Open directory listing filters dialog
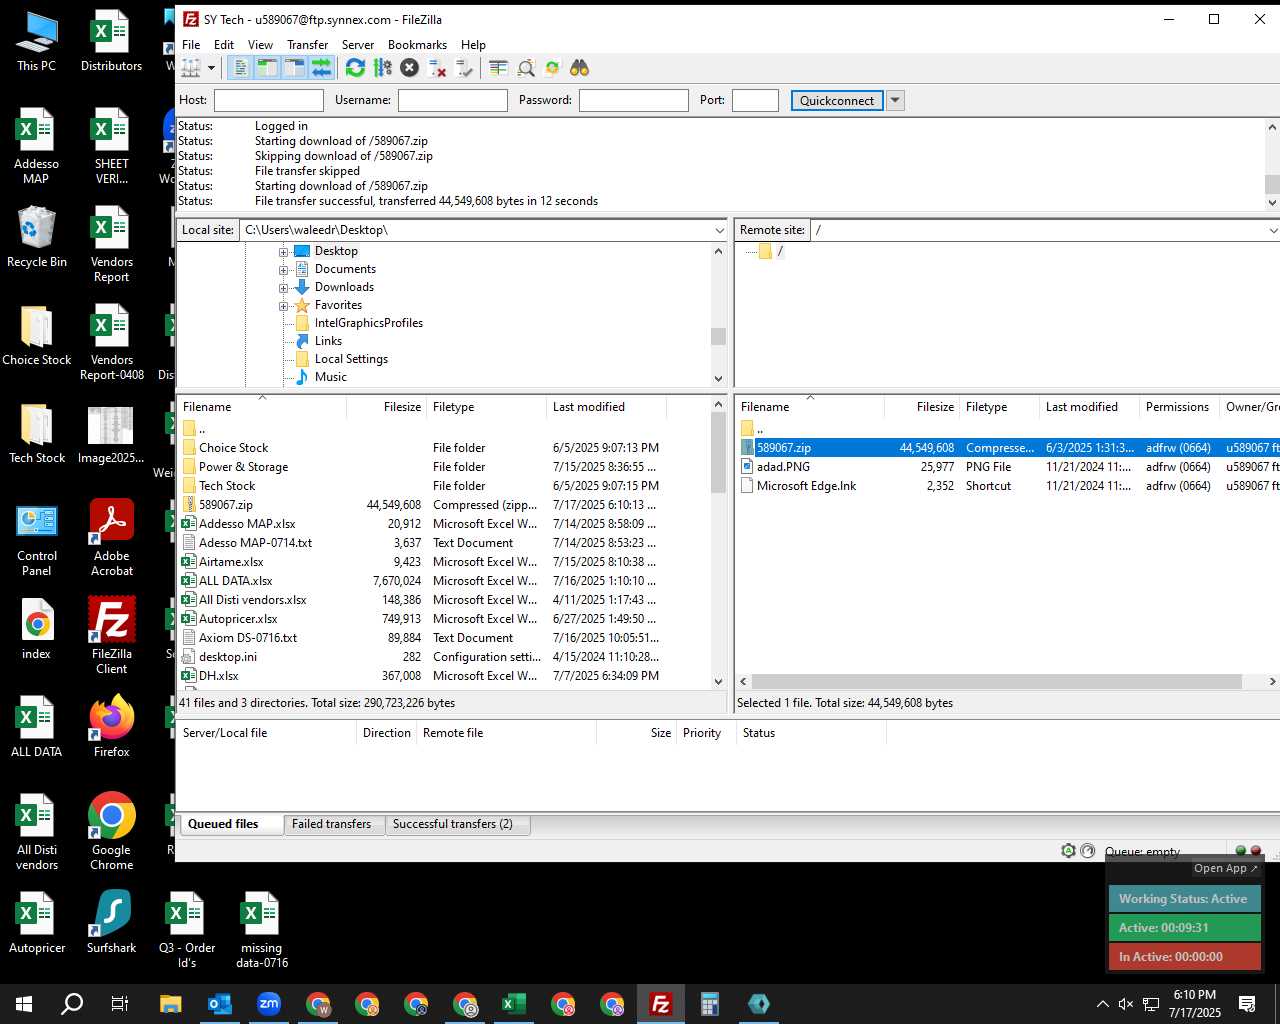1280x1024 pixels. pos(498,68)
